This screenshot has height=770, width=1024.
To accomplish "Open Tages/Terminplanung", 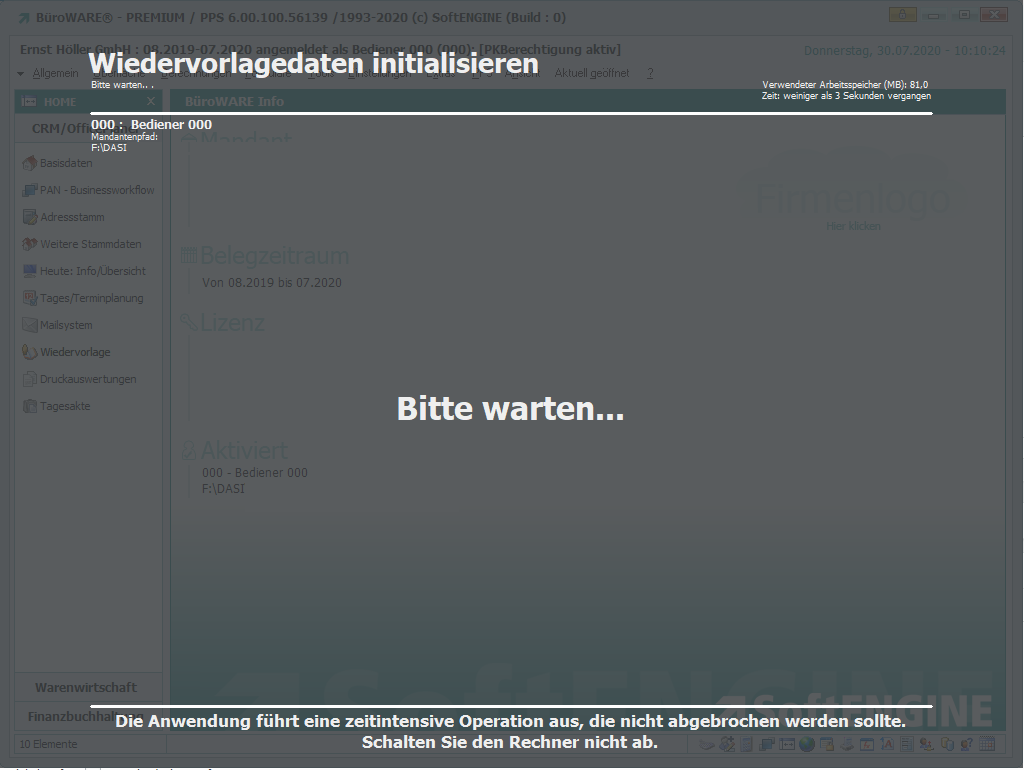I will click(x=91, y=298).
